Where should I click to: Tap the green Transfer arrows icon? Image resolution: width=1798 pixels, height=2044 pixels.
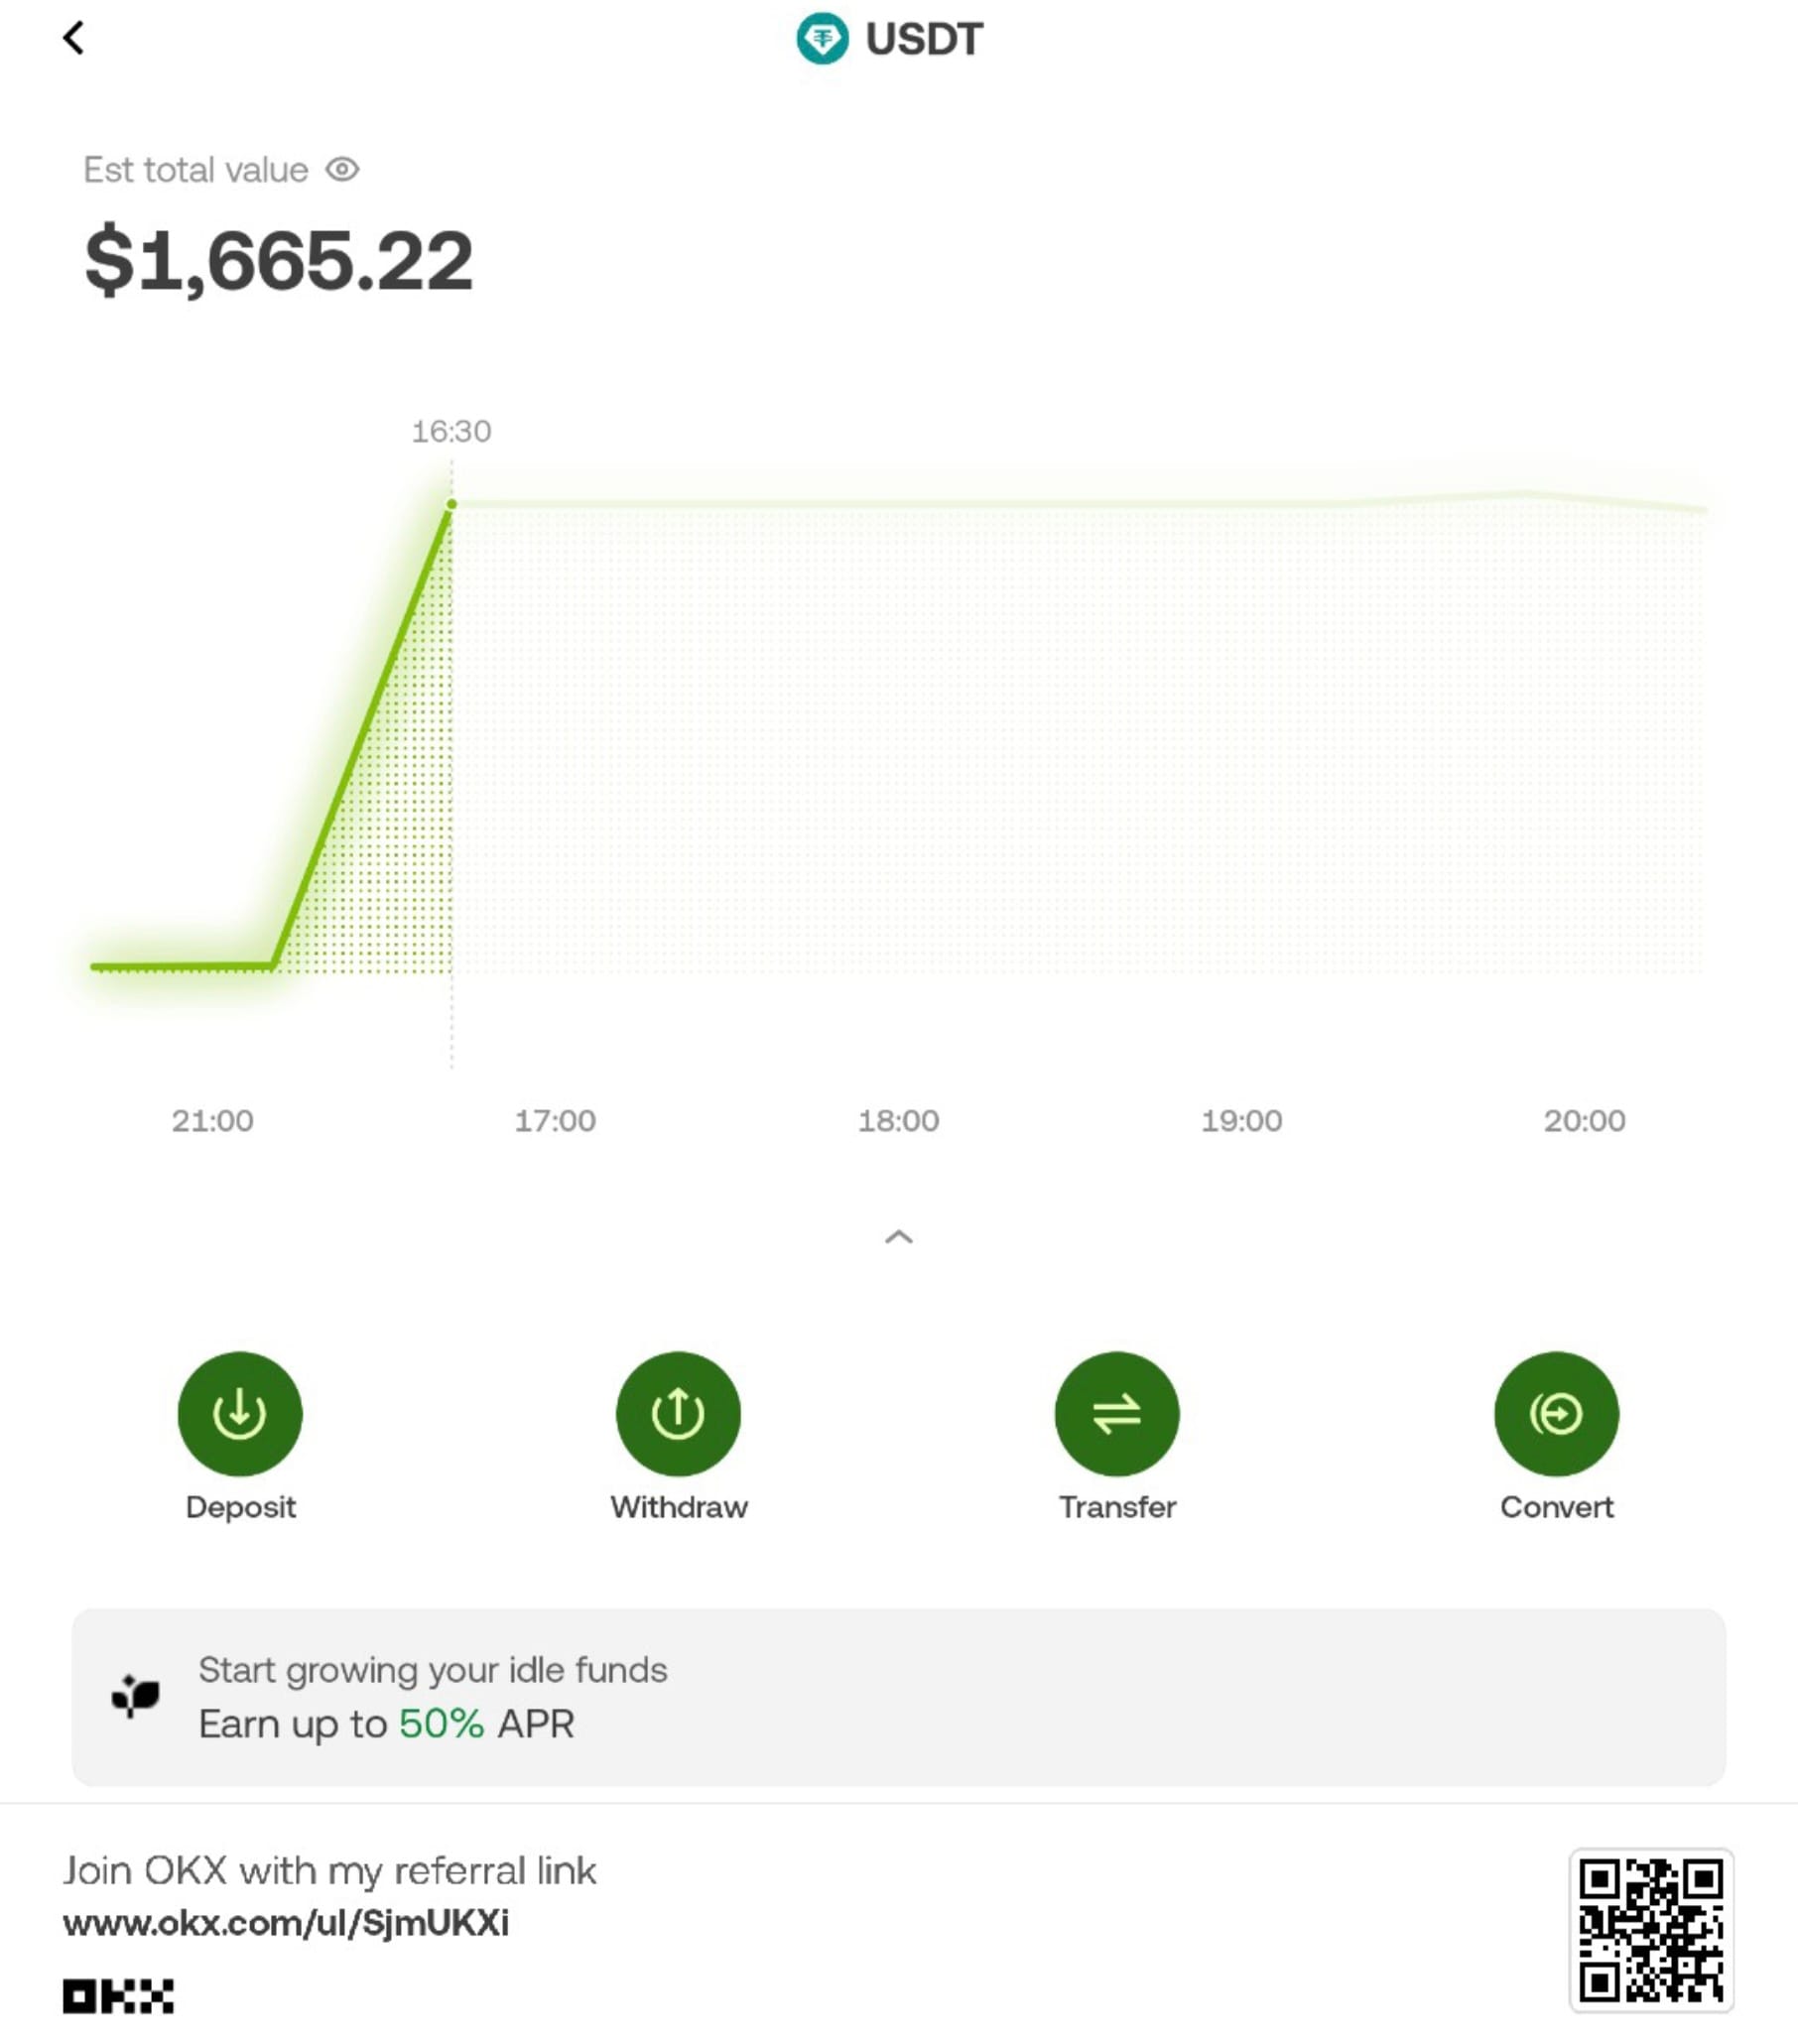pos(1117,1413)
